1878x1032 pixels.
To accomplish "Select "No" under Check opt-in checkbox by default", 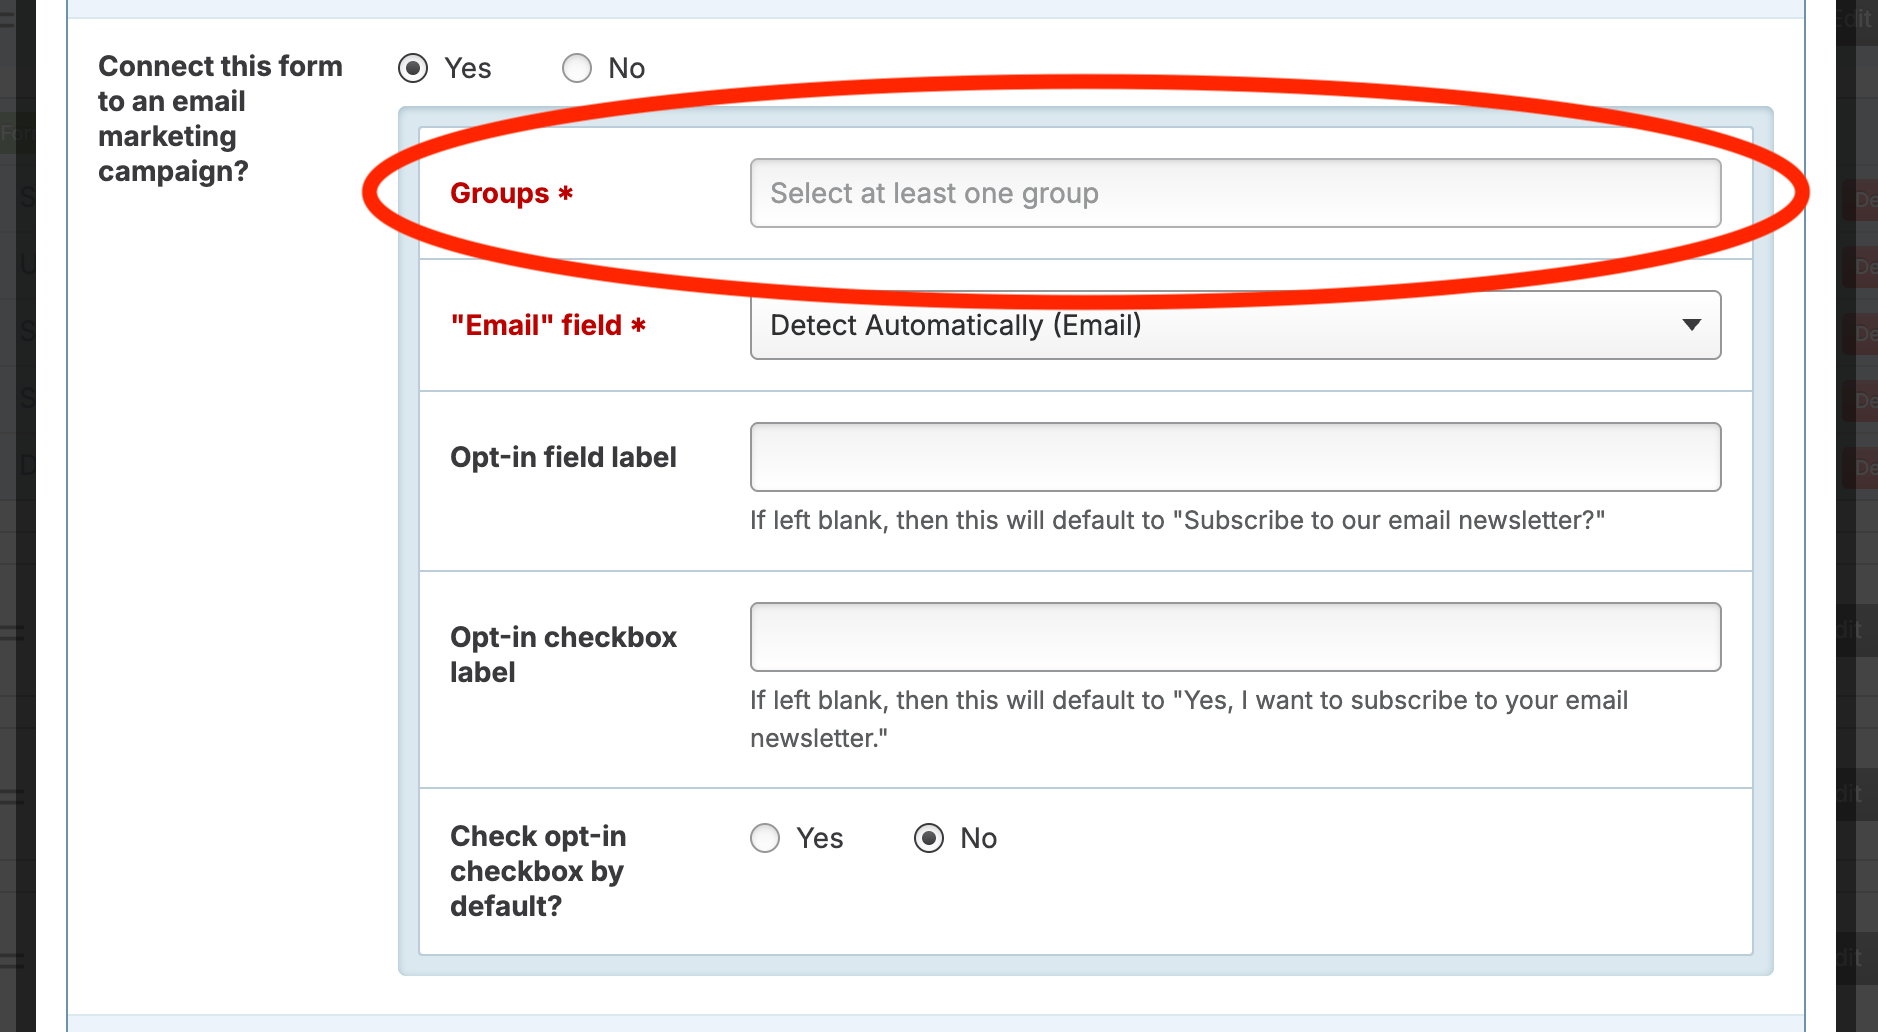I will (929, 838).
